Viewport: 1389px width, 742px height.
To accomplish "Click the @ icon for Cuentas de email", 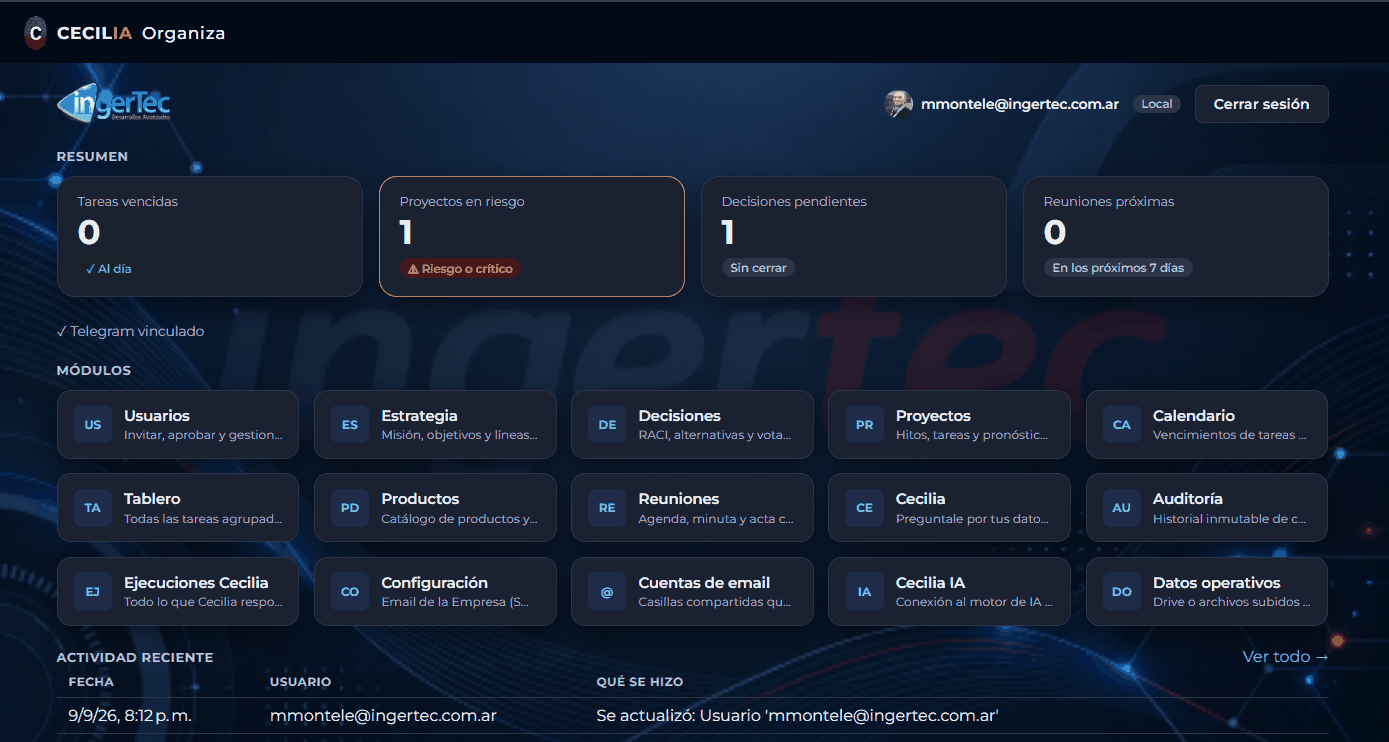I will tap(607, 591).
